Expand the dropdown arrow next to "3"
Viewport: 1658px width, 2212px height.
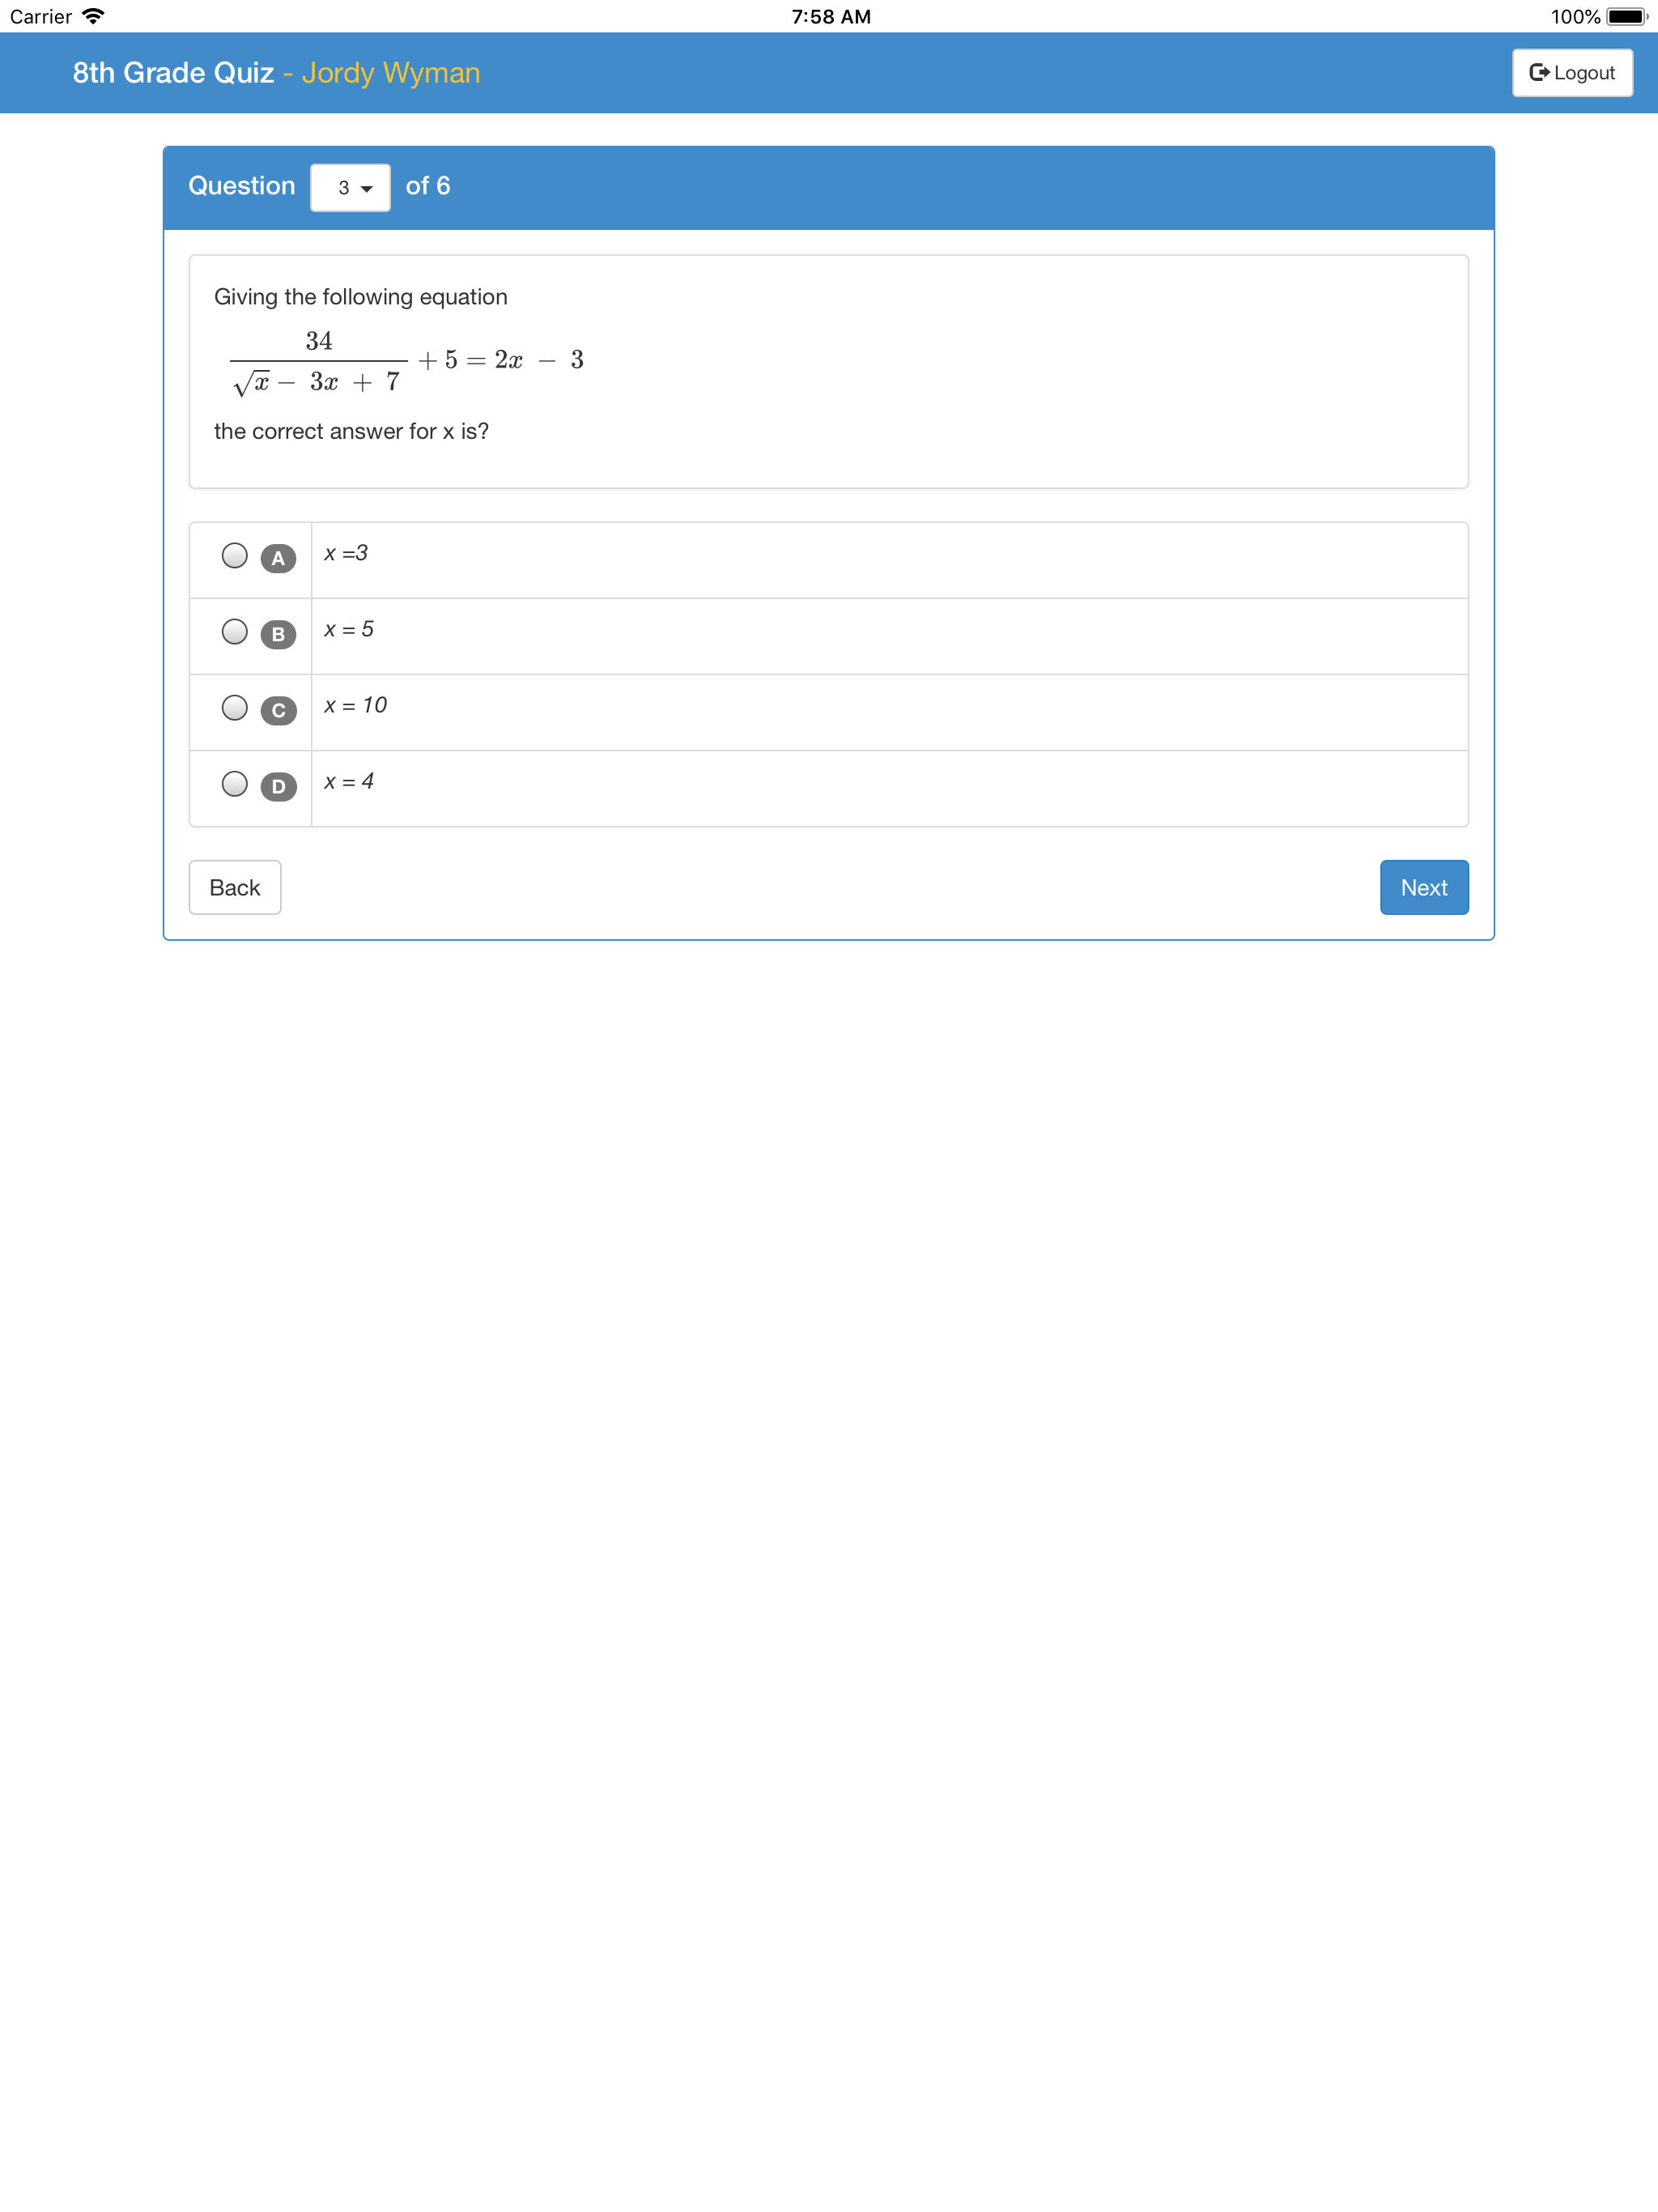pos(366,187)
